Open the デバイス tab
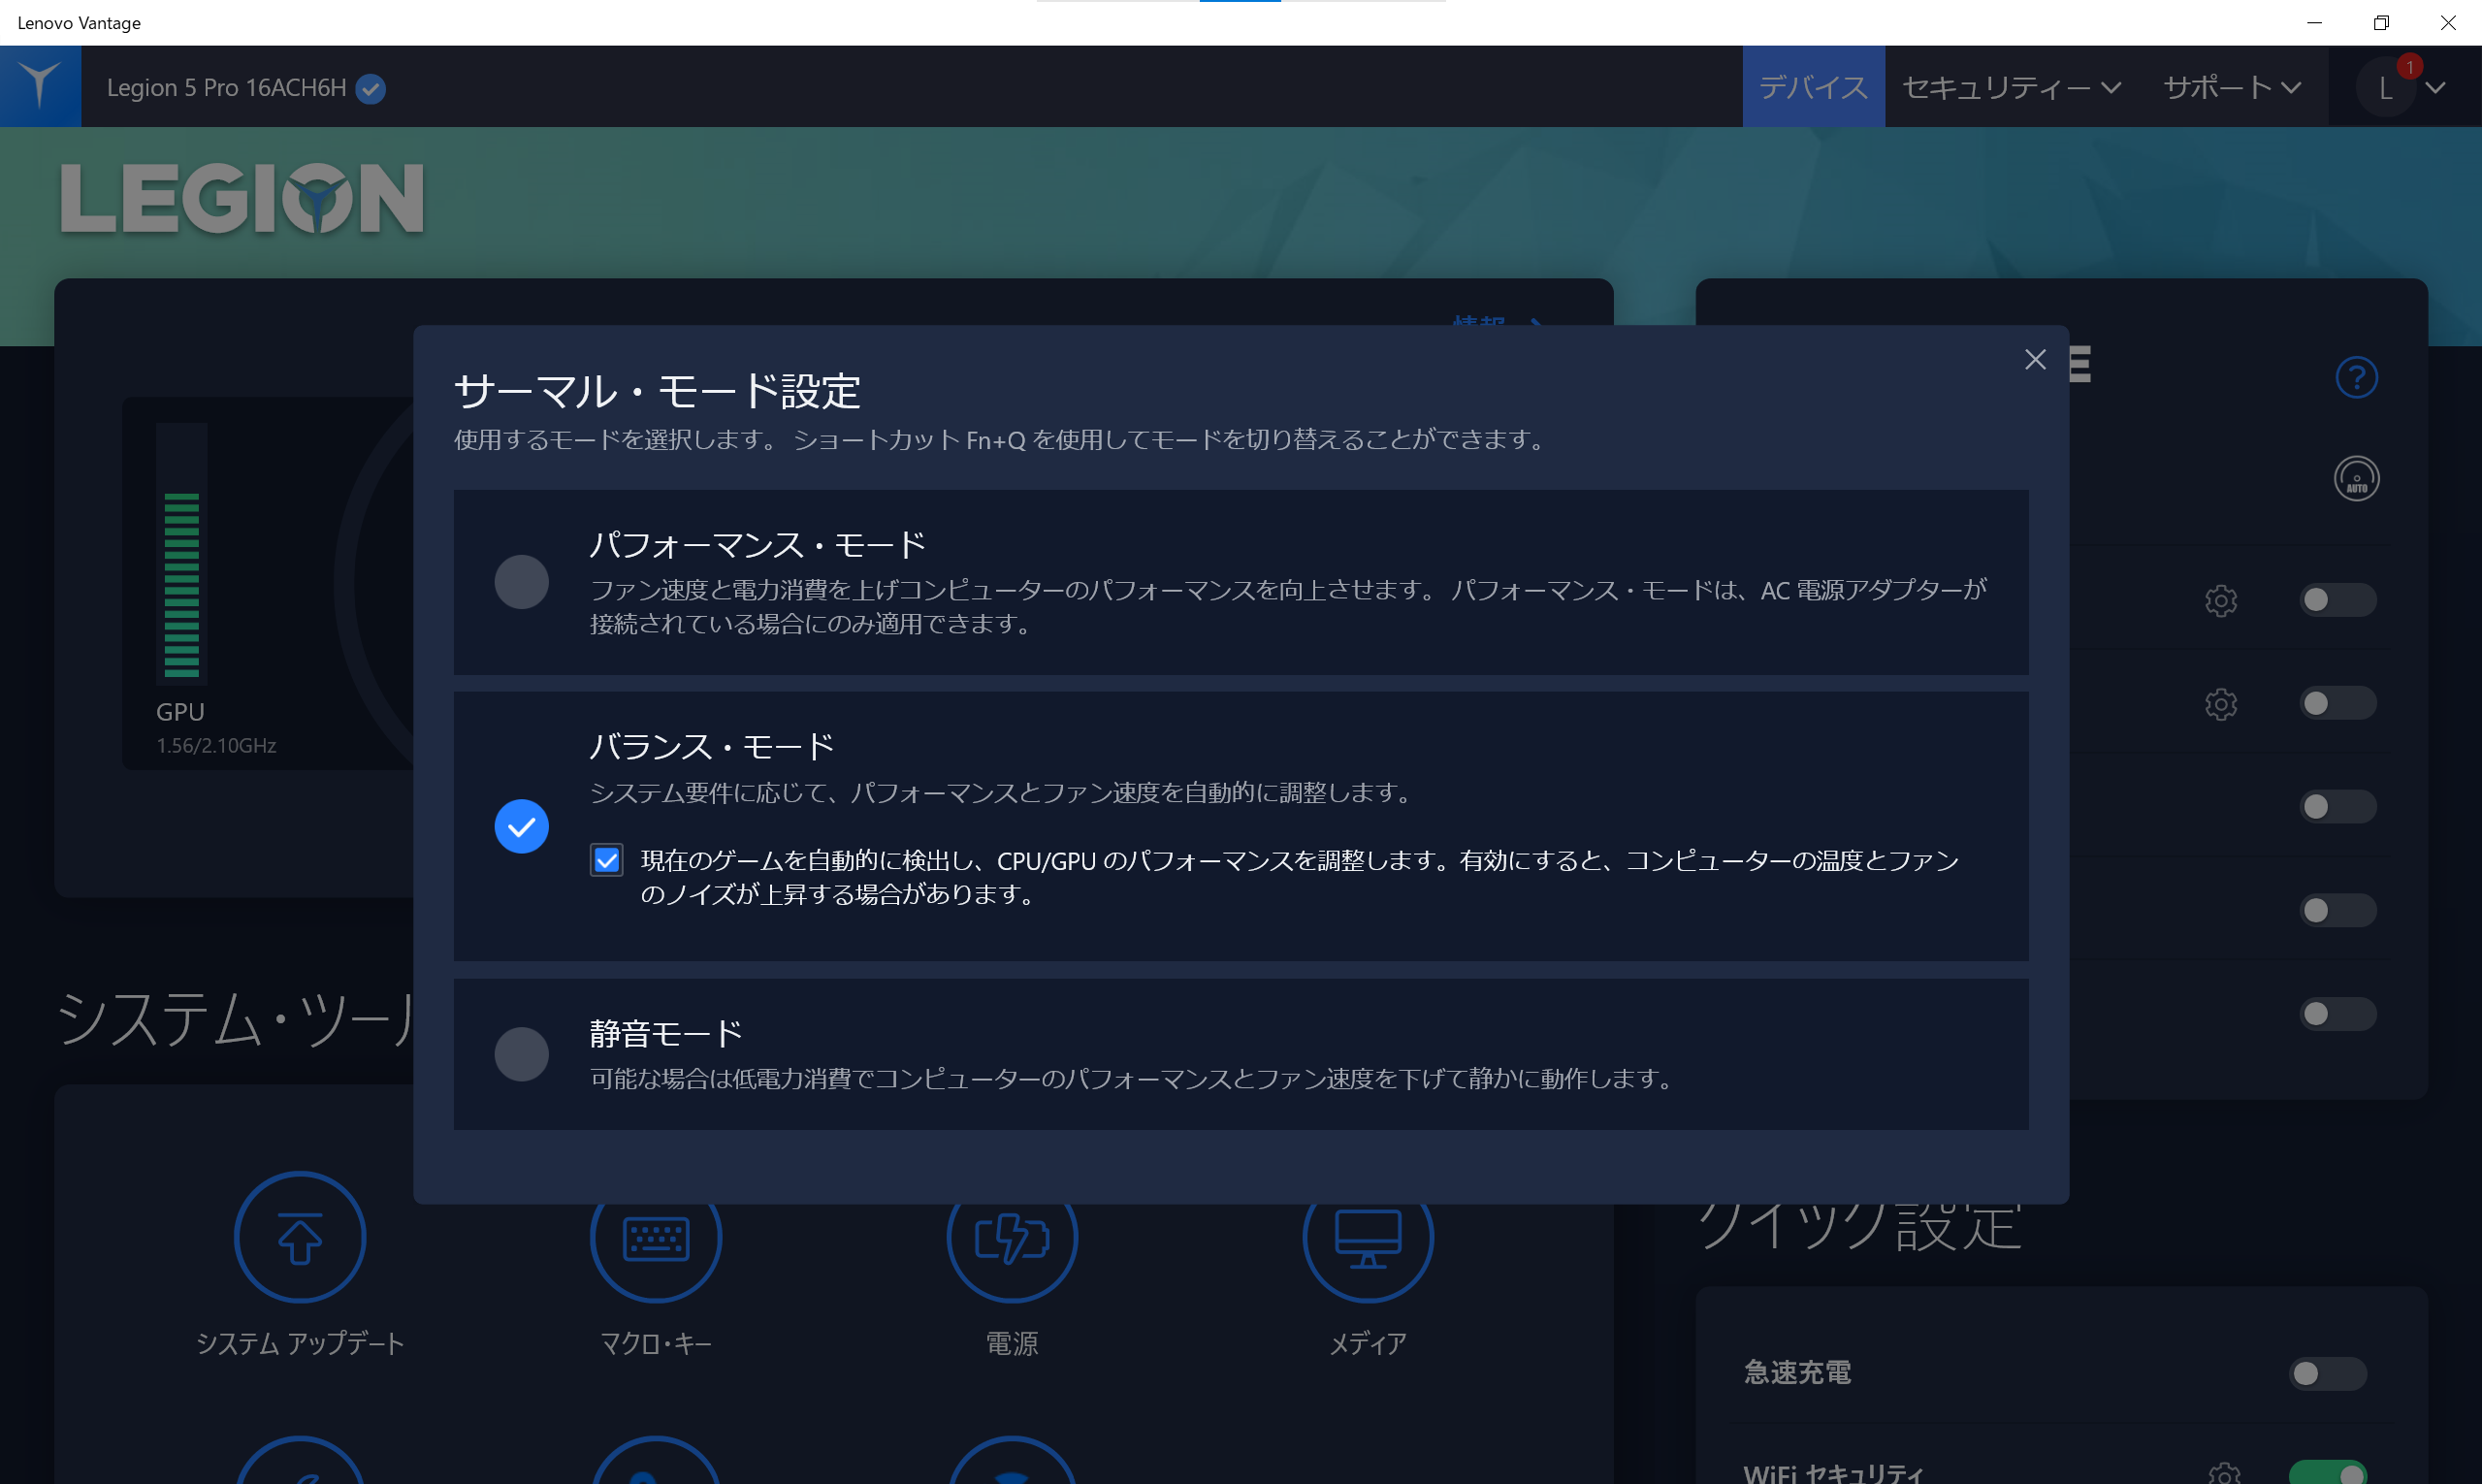The image size is (2482, 1484). click(1813, 87)
